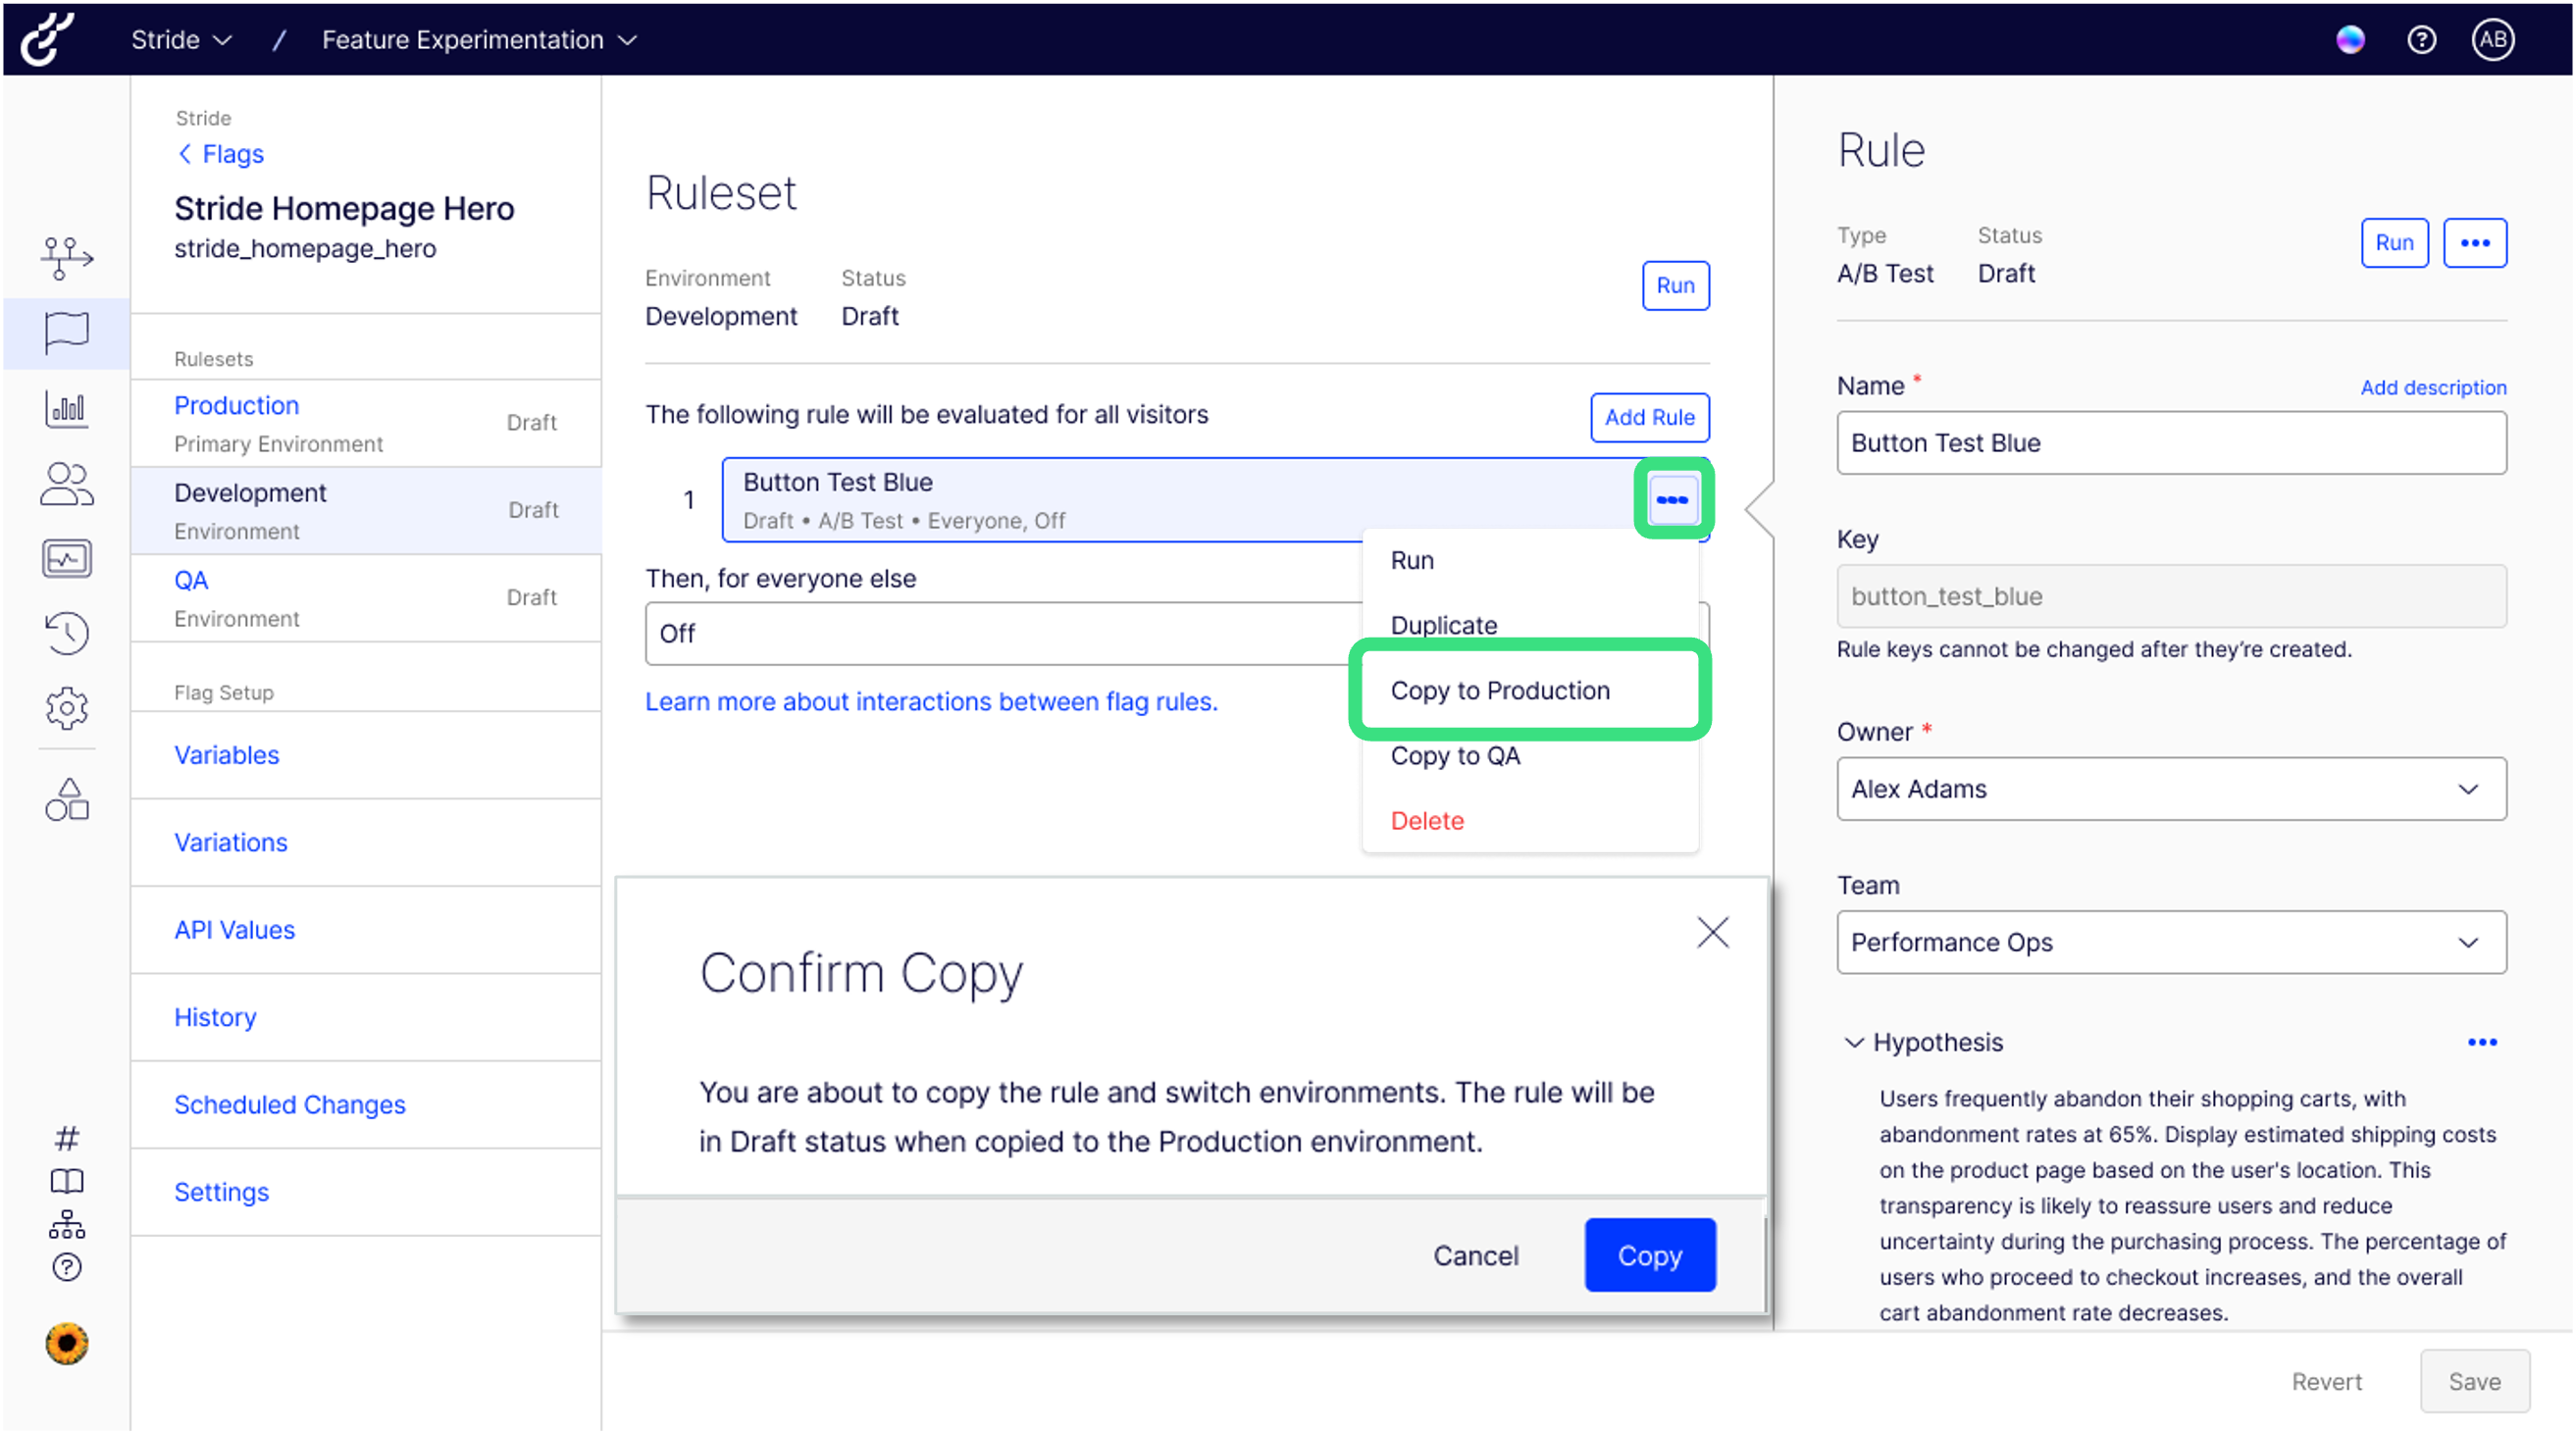Open the Rule panel ellipsis menu
The height and width of the screenshot is (1434, 2576).
point(2474,242)
